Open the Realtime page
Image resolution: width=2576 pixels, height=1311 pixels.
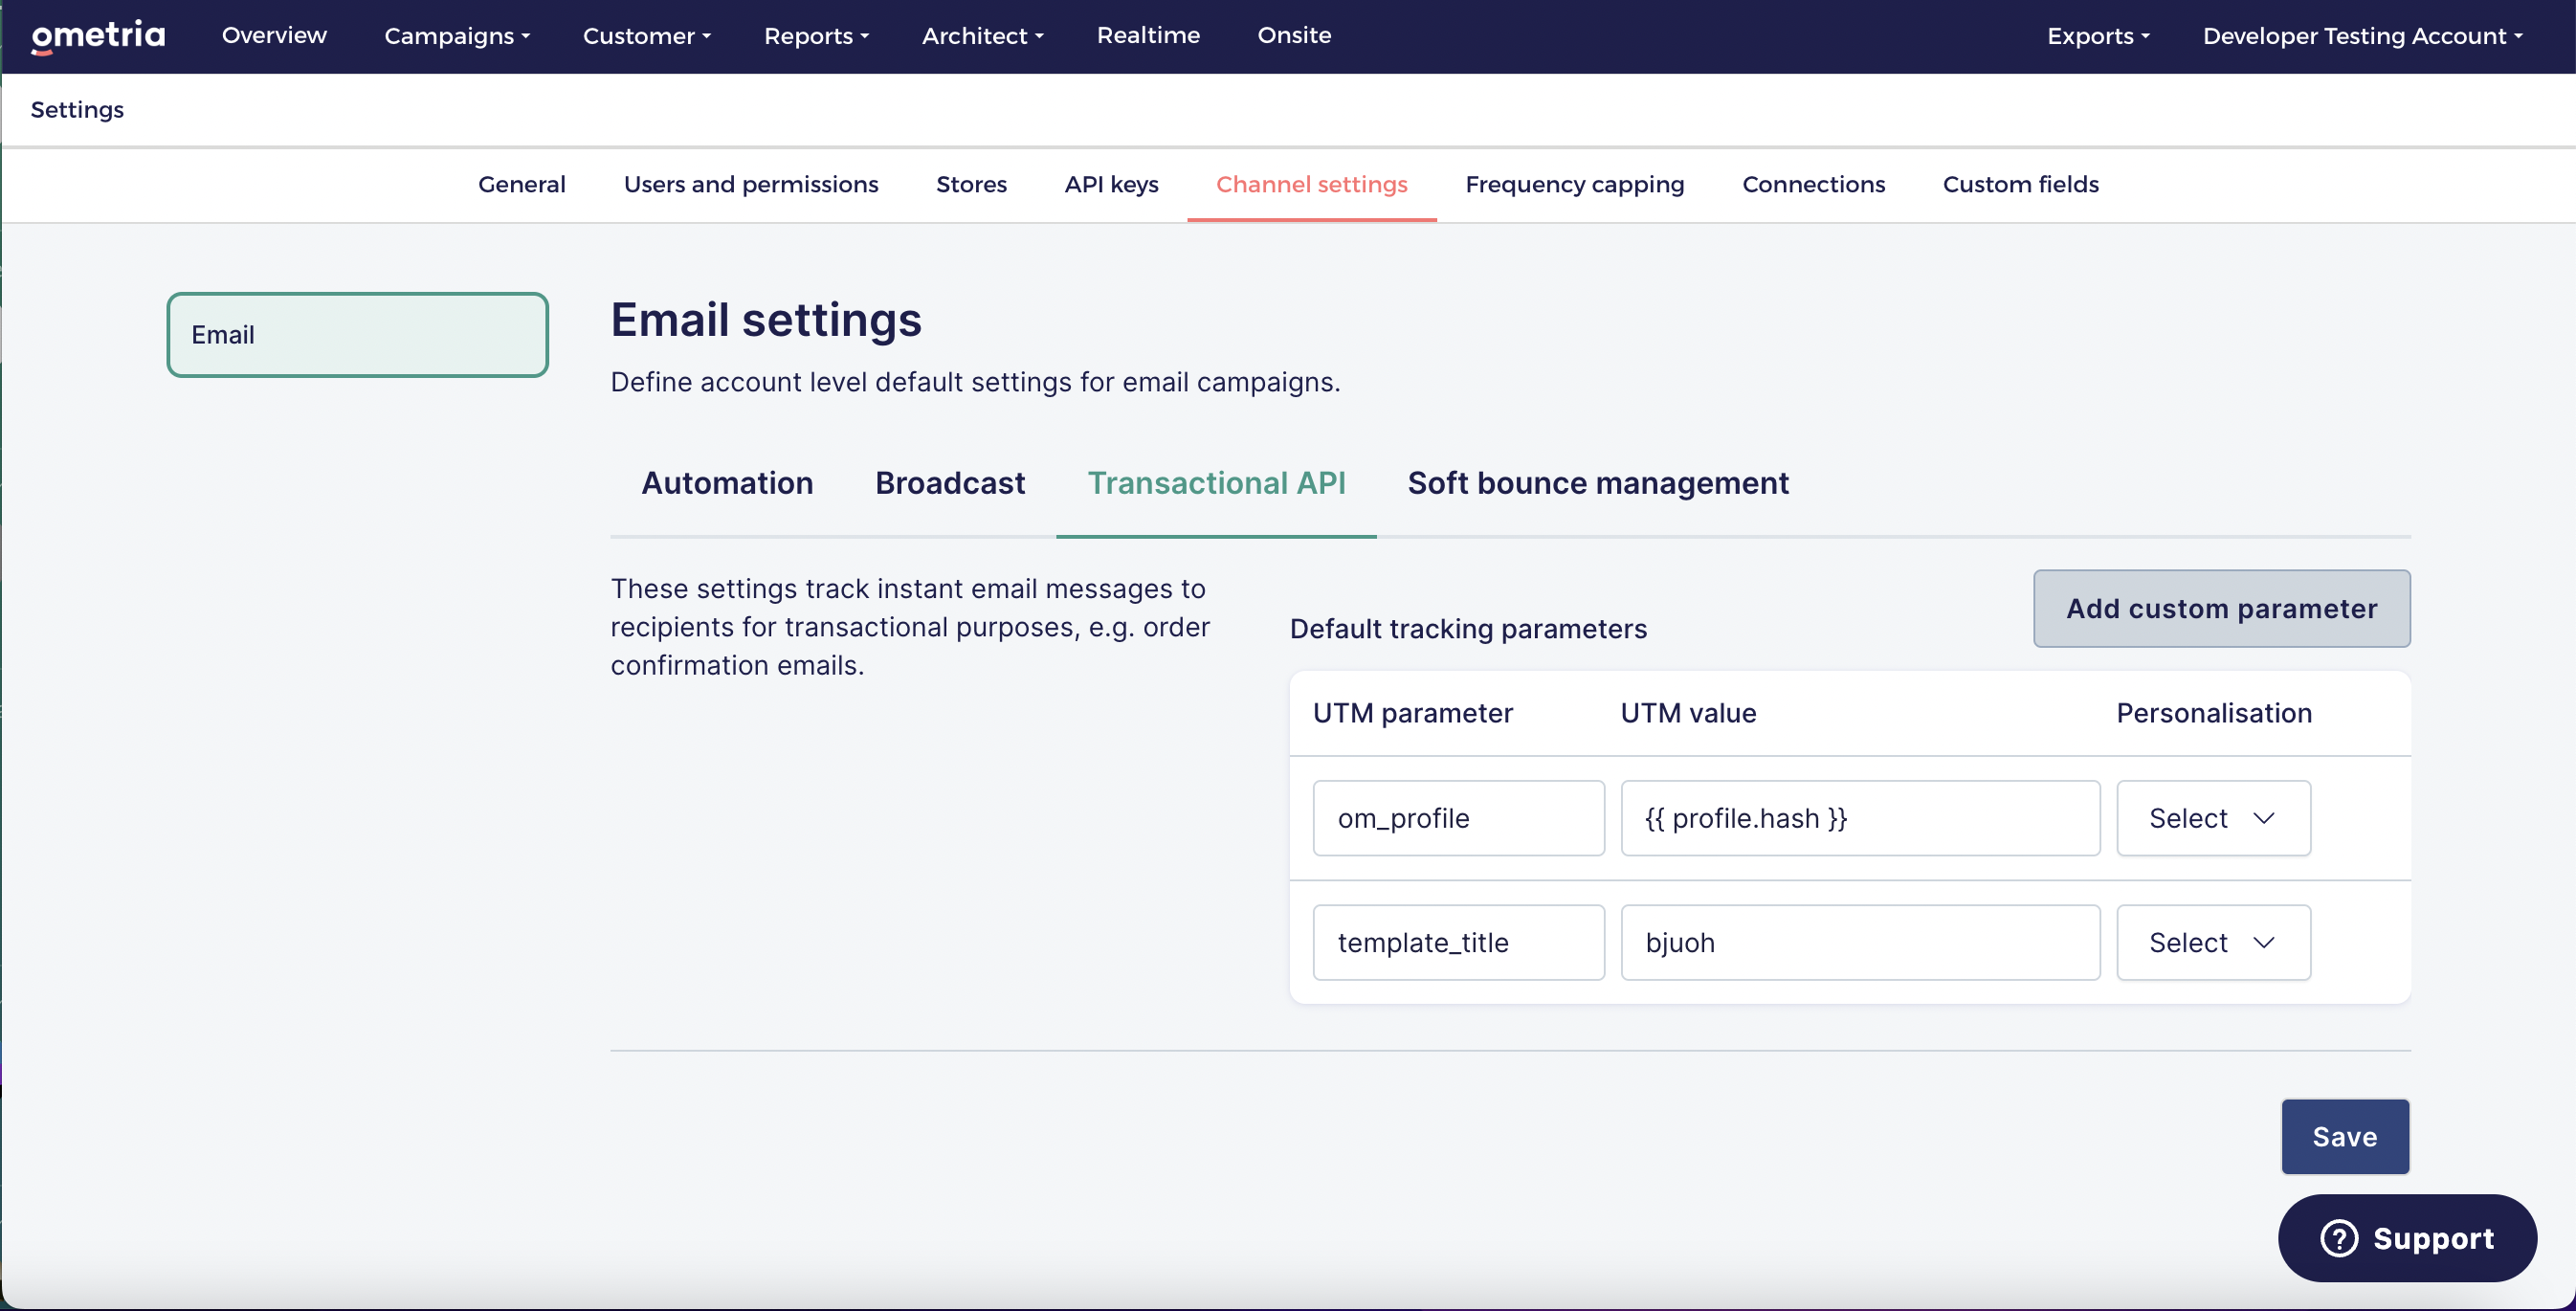pos(1148,36)
